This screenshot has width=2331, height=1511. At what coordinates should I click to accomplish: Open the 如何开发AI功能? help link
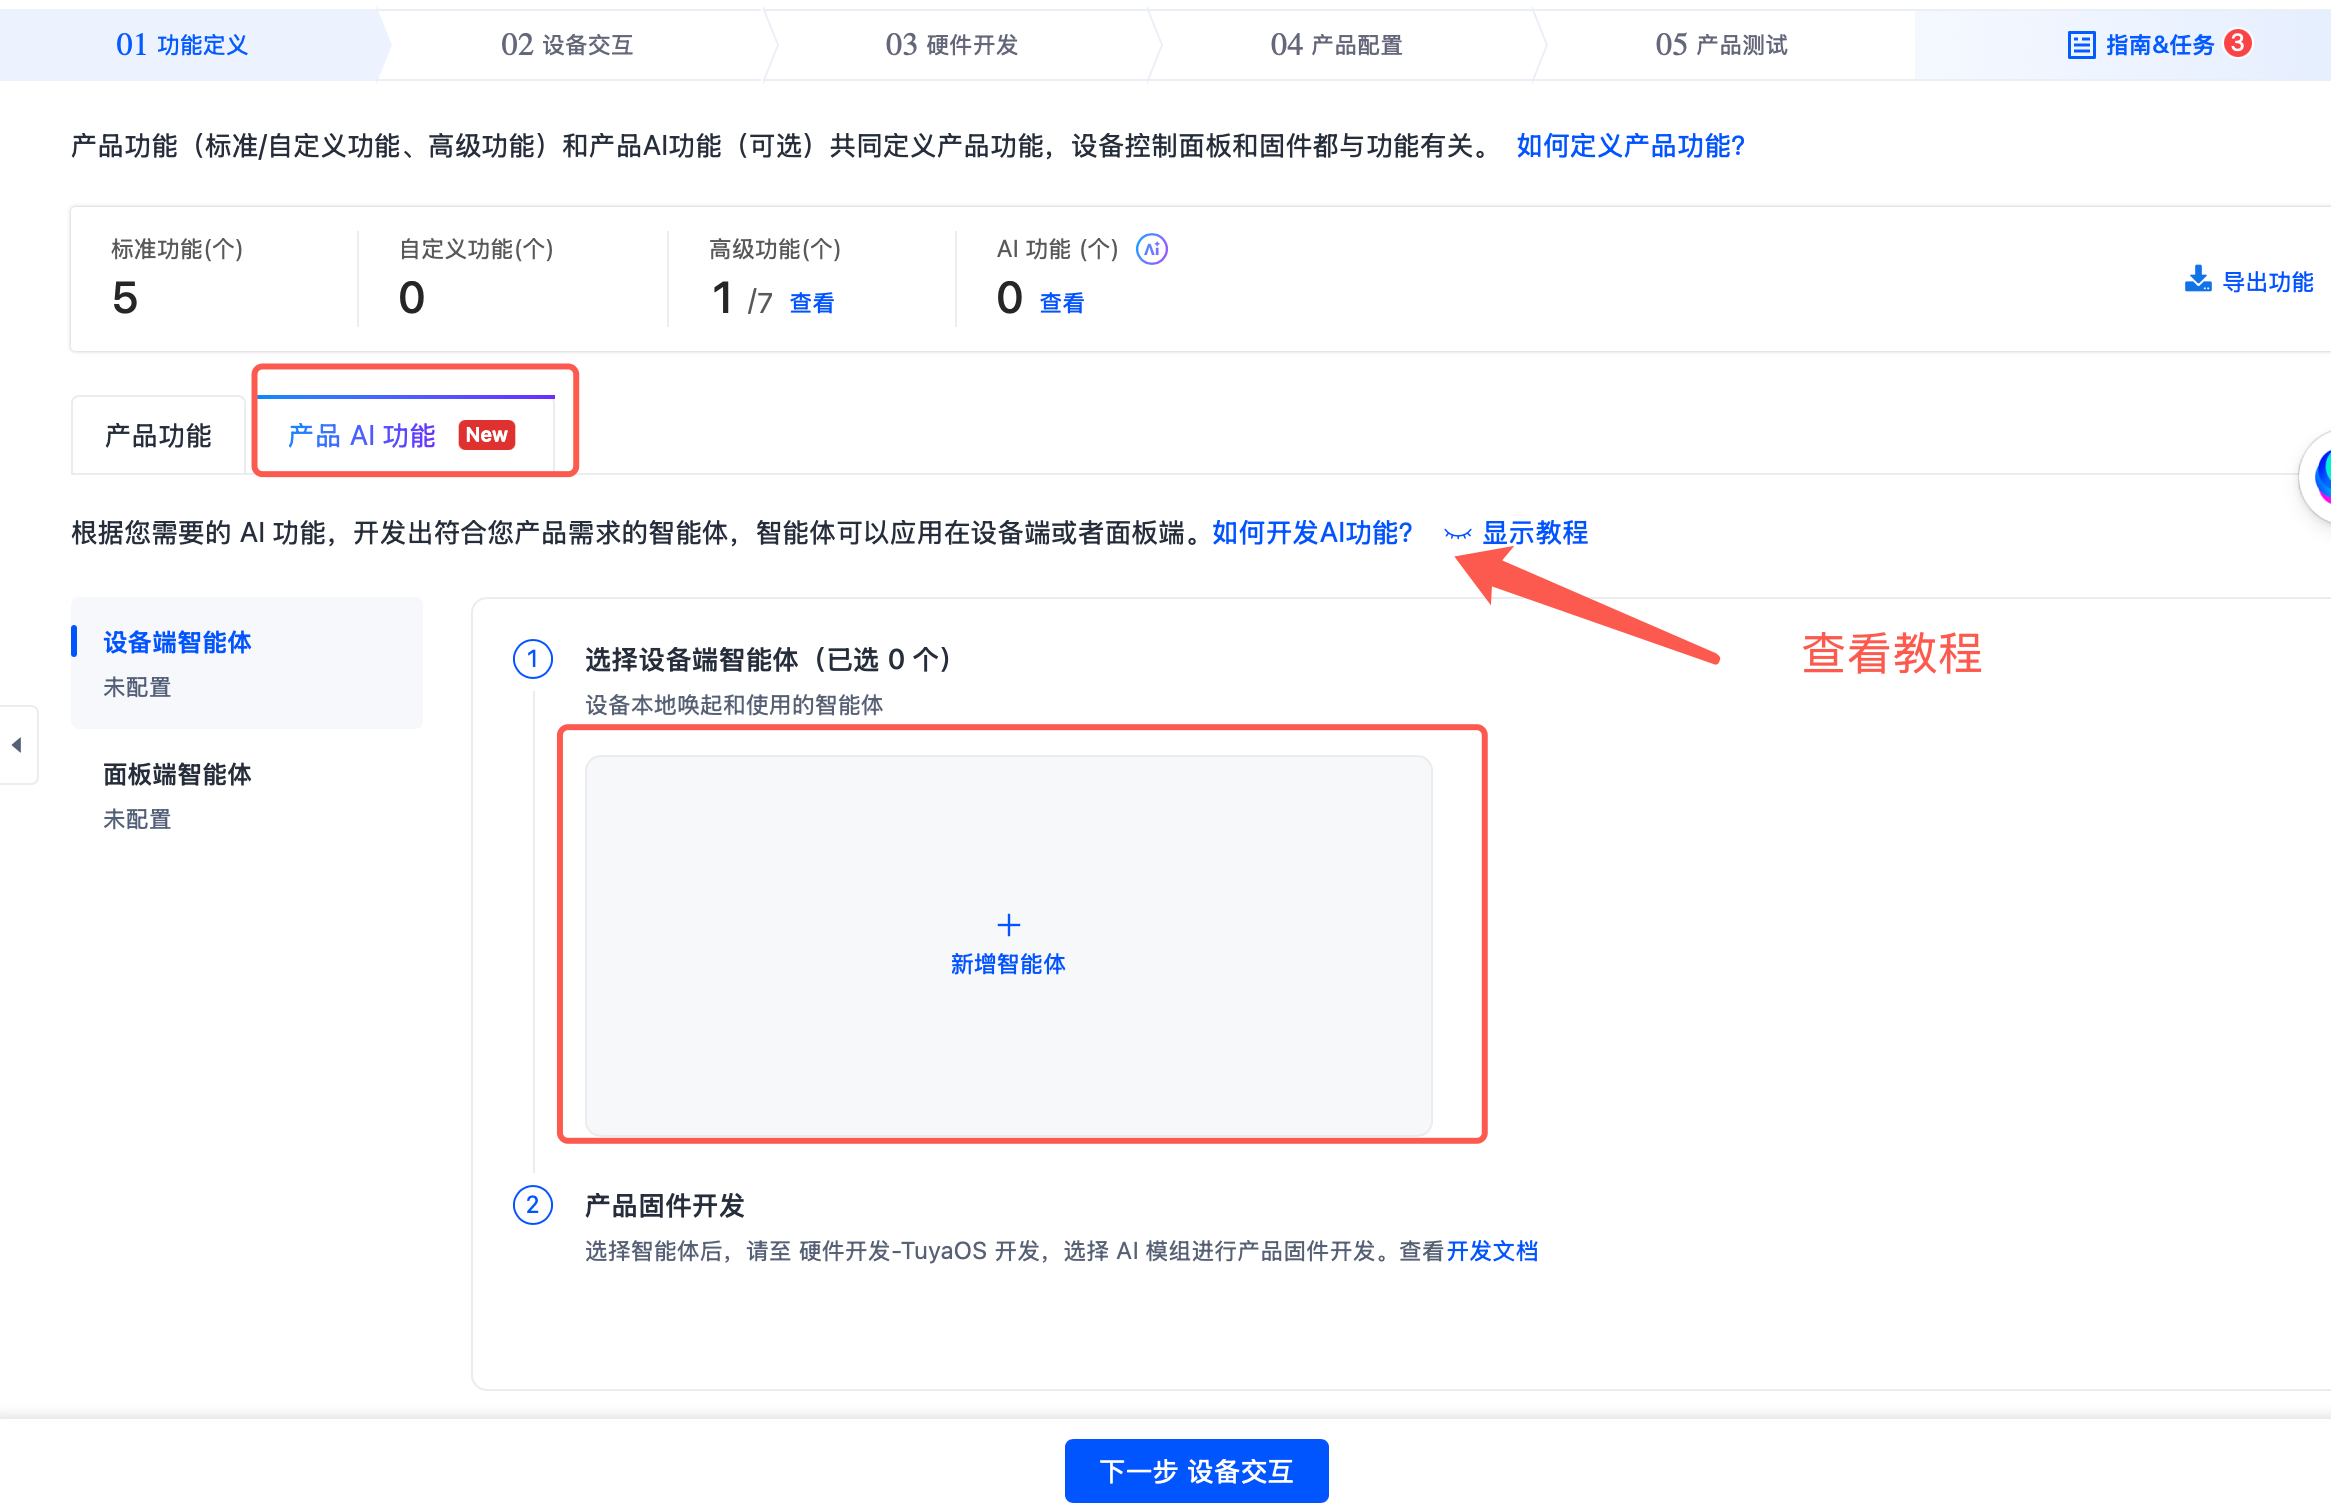pyautogui.click(x=1312, y=533)
